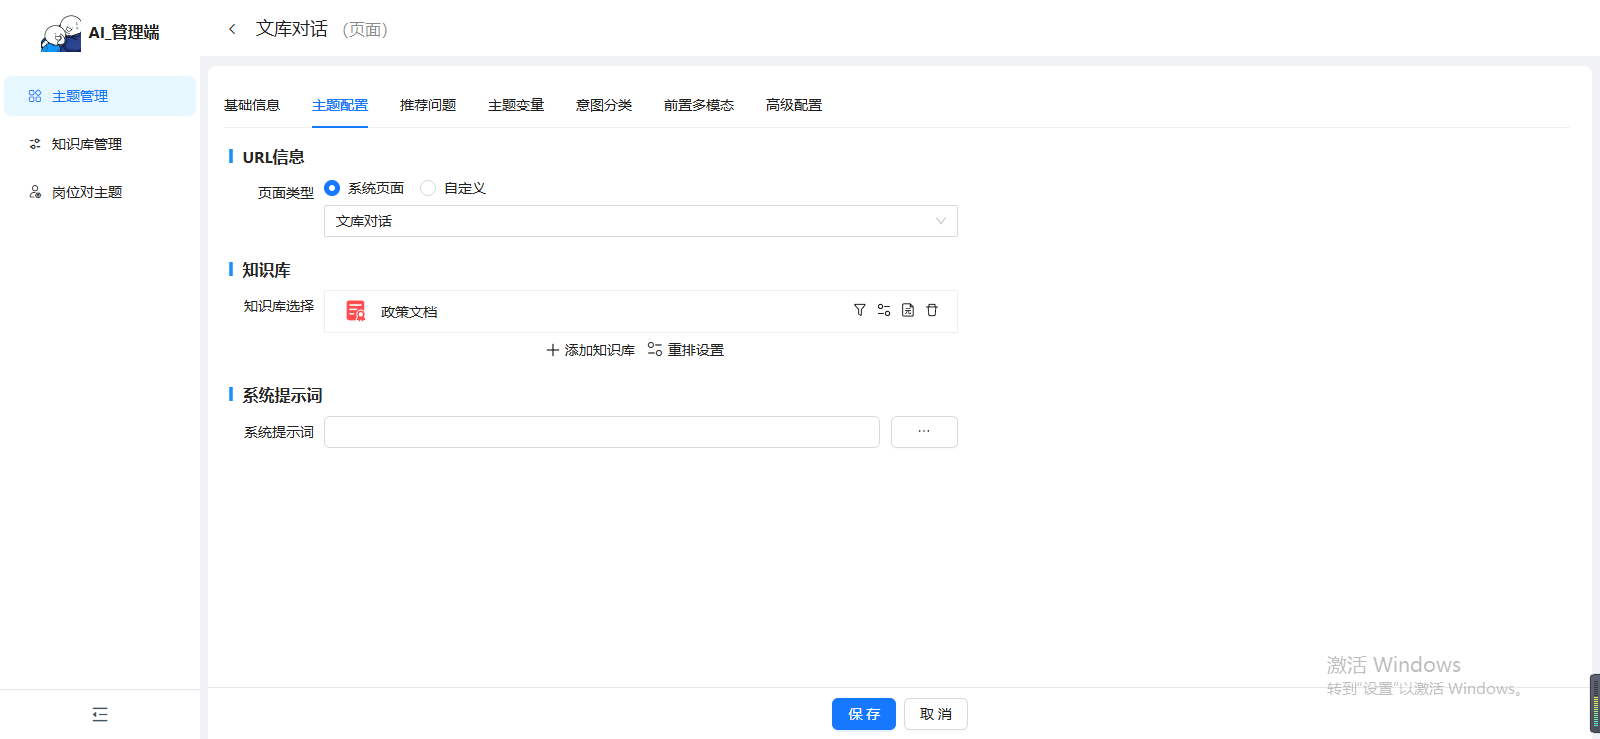Click the red 政策文档 file icon
Image resolution: width=1600 pixels, height=739 pixels.
355,311
